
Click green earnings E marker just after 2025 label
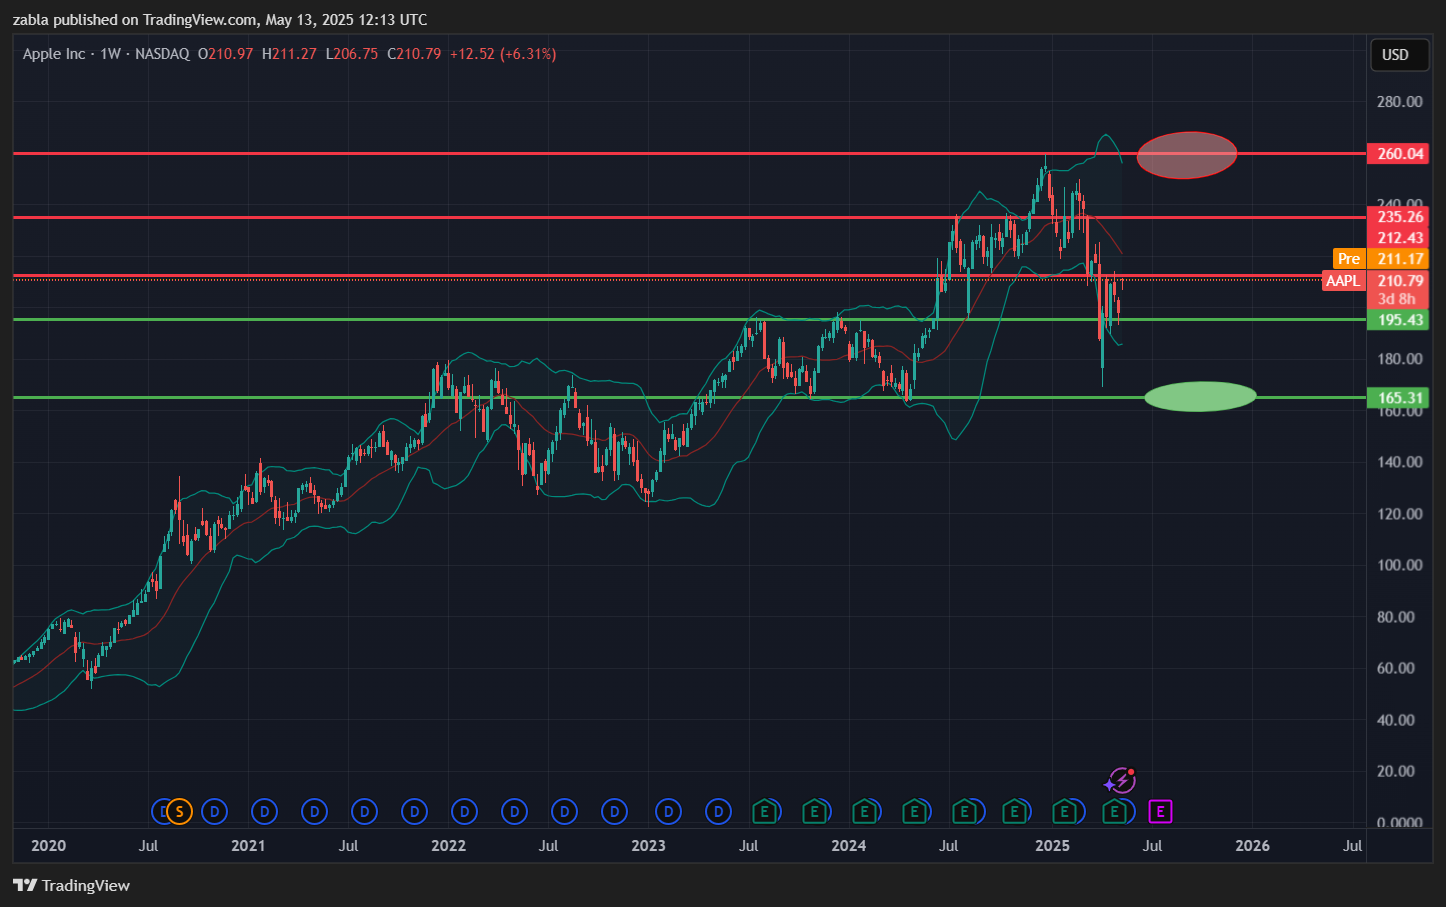[1065, 811]
